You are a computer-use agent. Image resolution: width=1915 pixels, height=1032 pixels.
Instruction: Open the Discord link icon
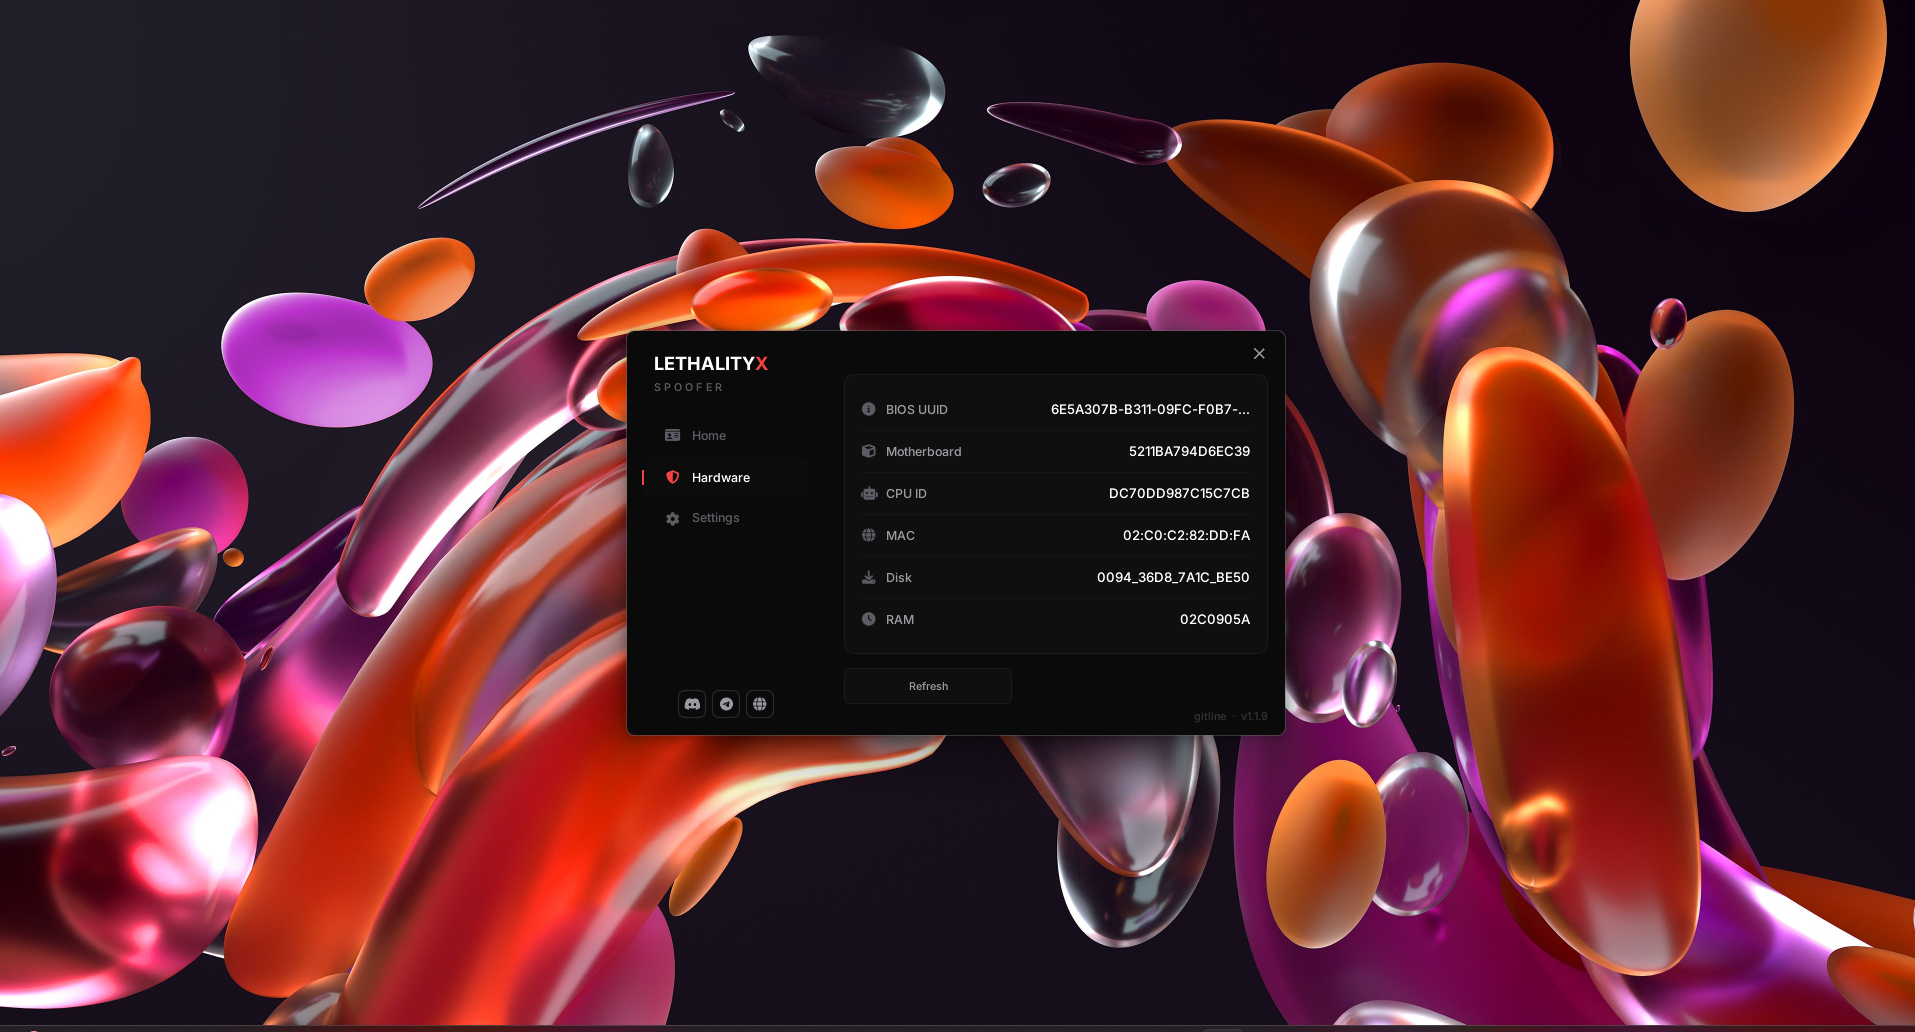coord(692,704)
